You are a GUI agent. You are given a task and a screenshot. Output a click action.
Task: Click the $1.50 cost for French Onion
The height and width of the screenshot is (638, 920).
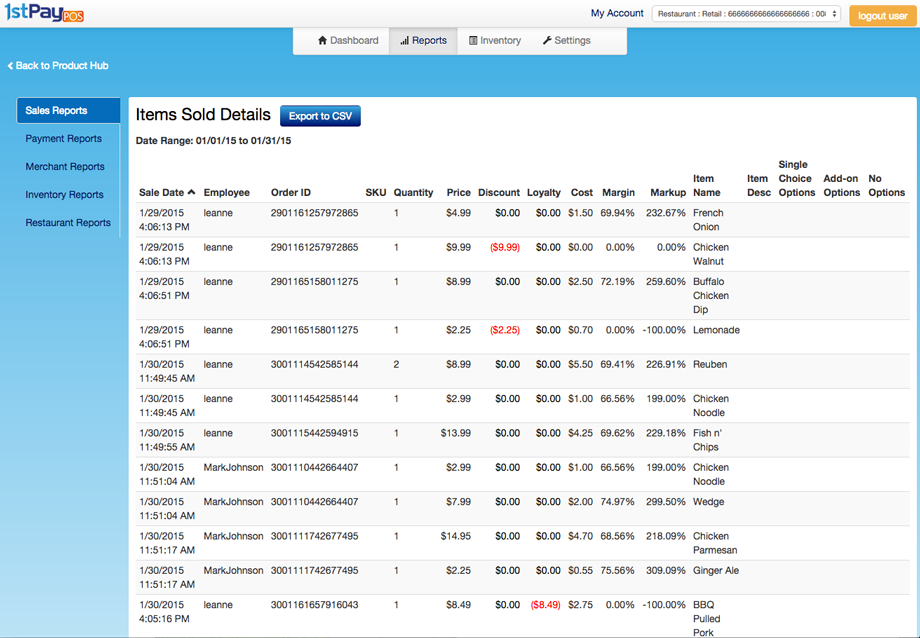580,213
